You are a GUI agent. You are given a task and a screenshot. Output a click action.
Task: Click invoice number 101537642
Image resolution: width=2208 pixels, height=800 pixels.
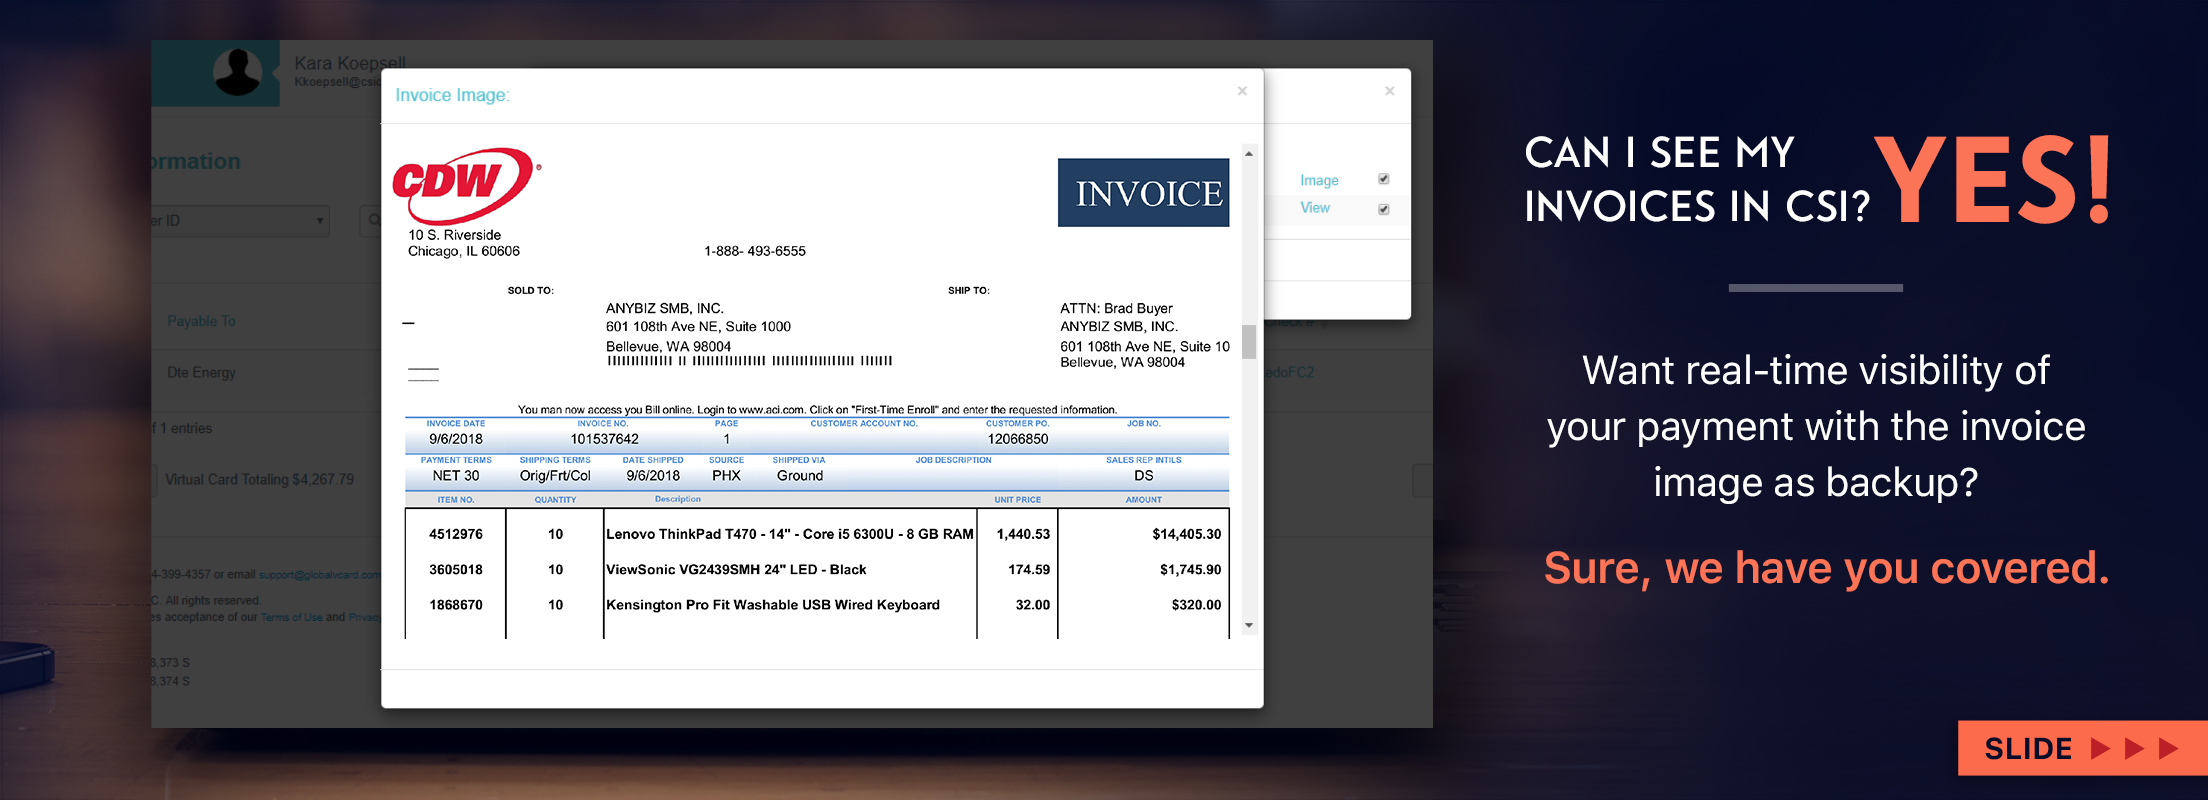(604, 439)
